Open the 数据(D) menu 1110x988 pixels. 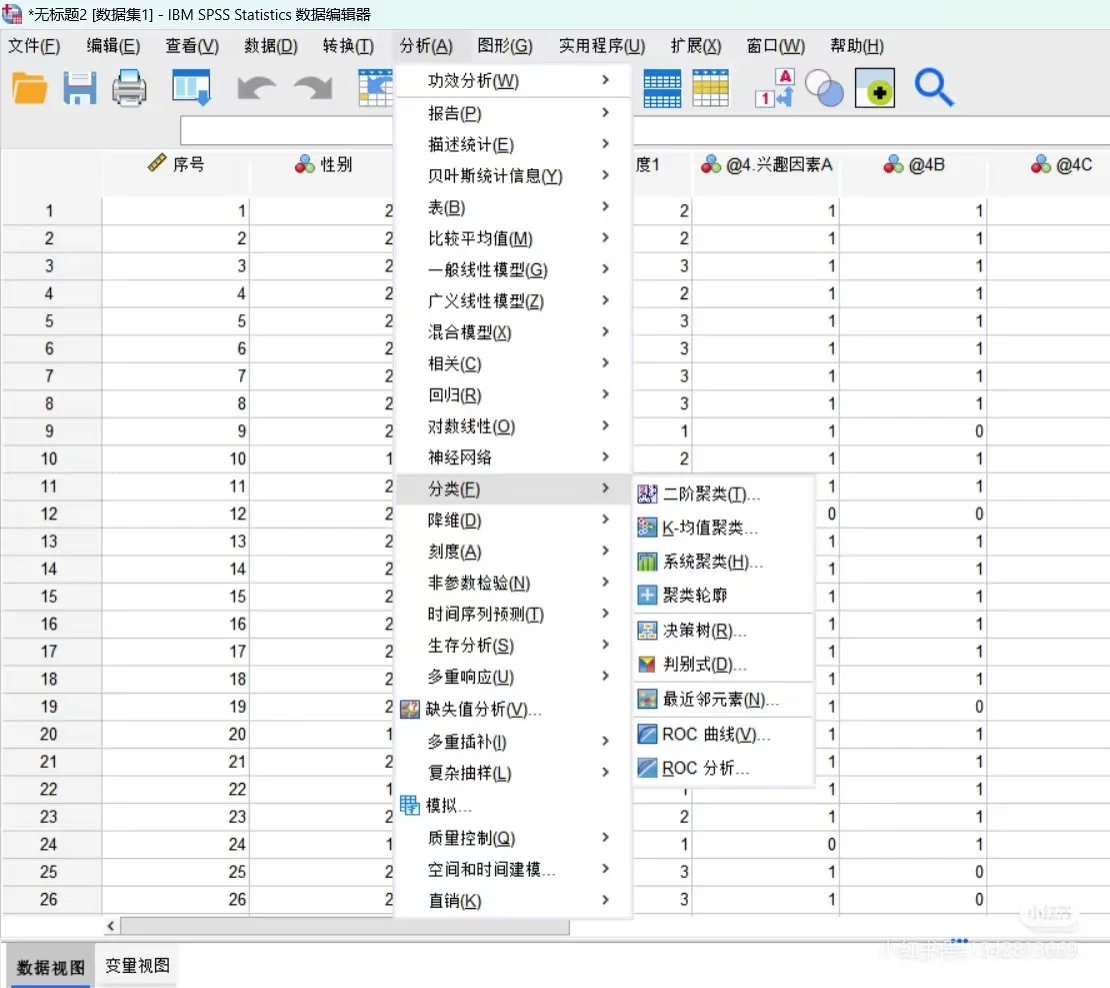pos(270,46)
